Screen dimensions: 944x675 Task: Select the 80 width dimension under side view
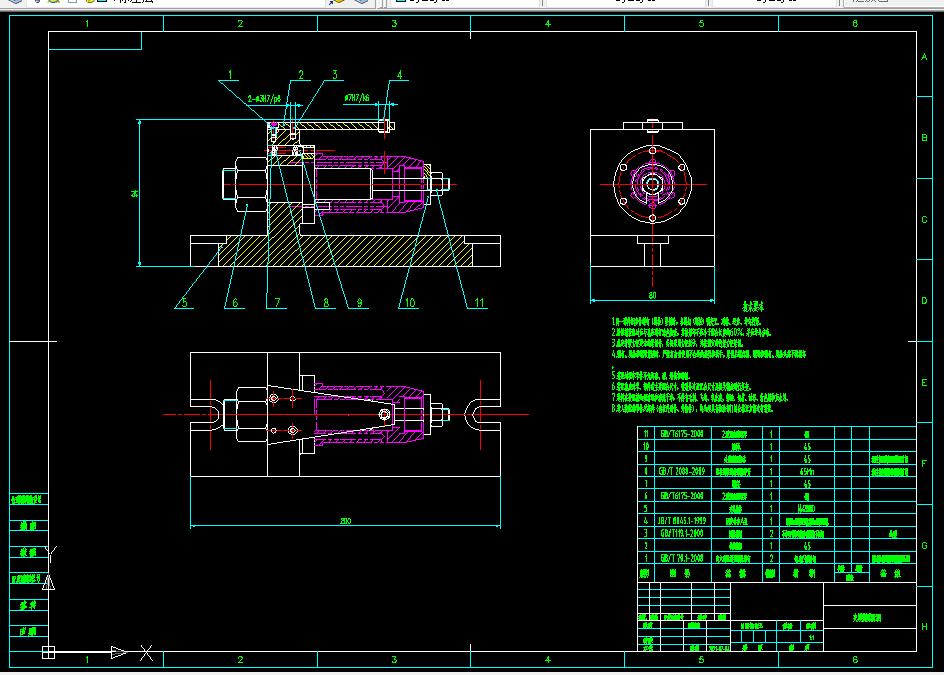pyautogui.click(x=652, y=295)
